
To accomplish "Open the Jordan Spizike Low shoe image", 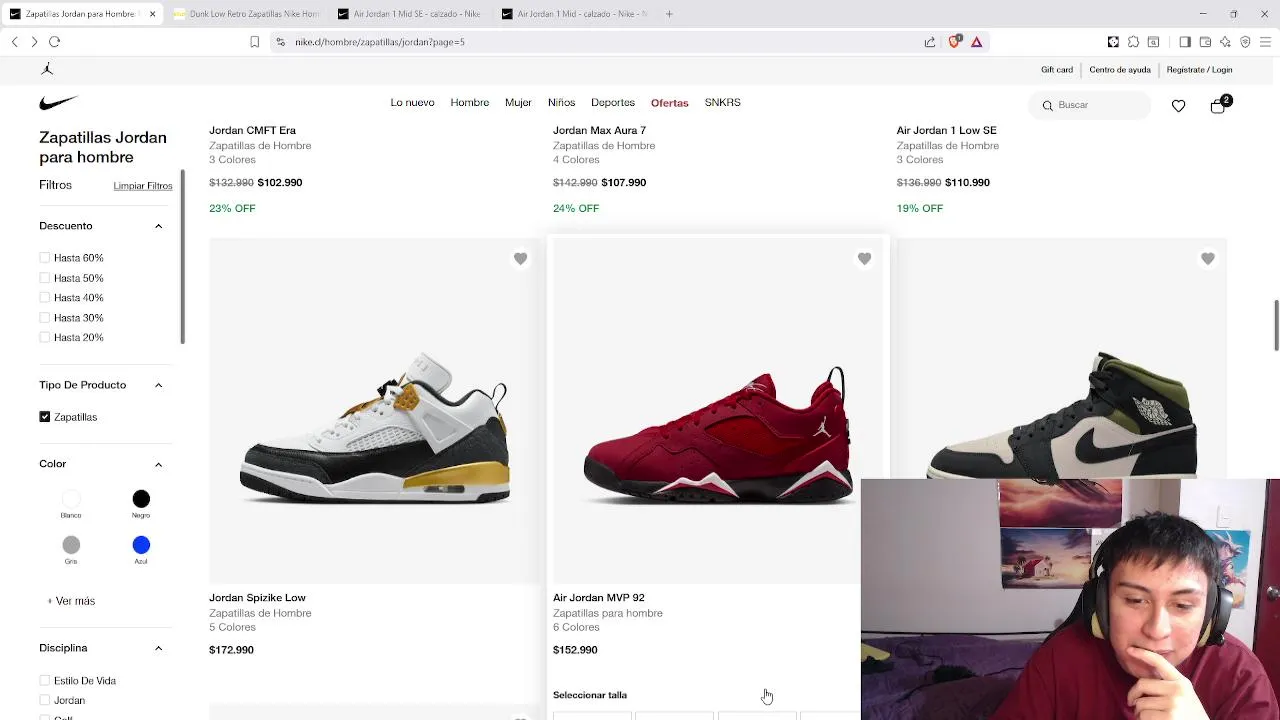I will point(375,411).
